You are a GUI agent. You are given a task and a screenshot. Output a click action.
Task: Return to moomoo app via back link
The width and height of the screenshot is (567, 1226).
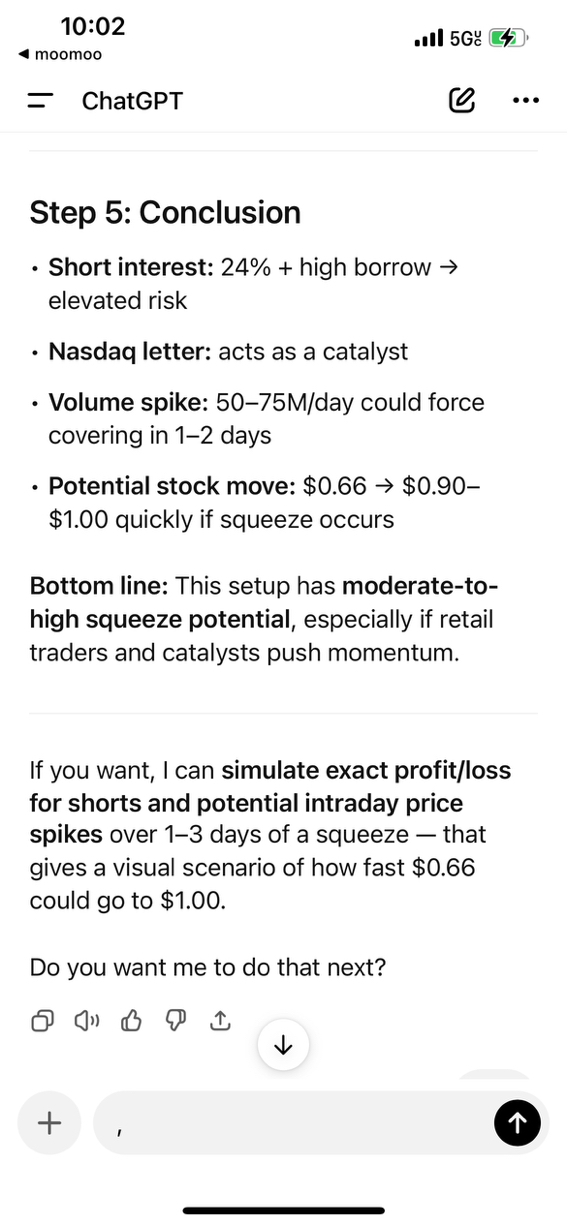(x=61, y=54)
